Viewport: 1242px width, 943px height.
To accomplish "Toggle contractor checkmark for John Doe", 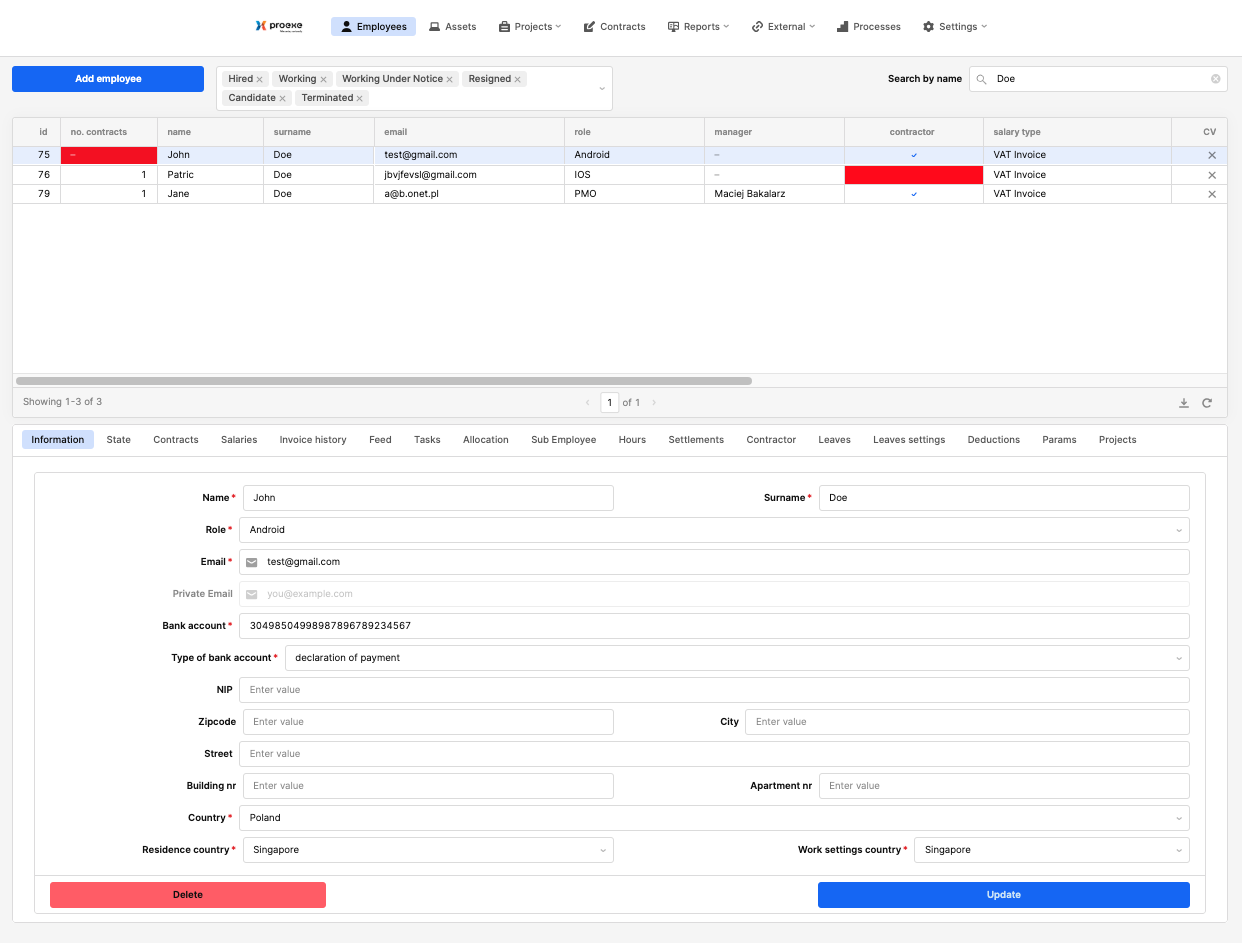I will point(914,156).
